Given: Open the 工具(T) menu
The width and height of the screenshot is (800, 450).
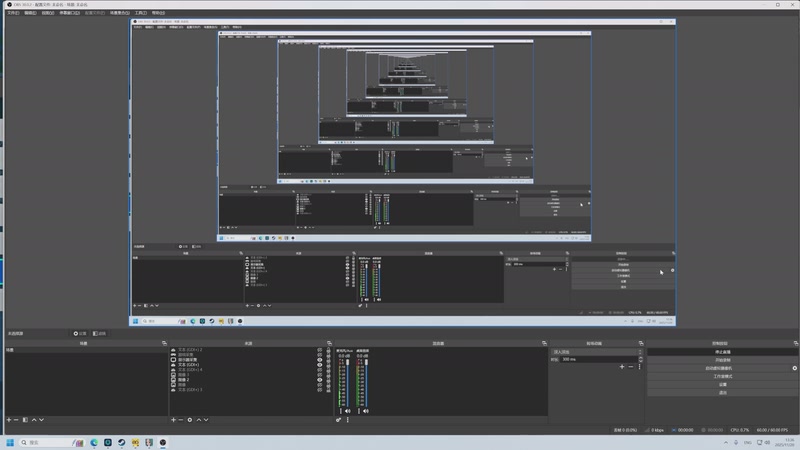Looking at the screenshot, I should [x=140, y=13].
